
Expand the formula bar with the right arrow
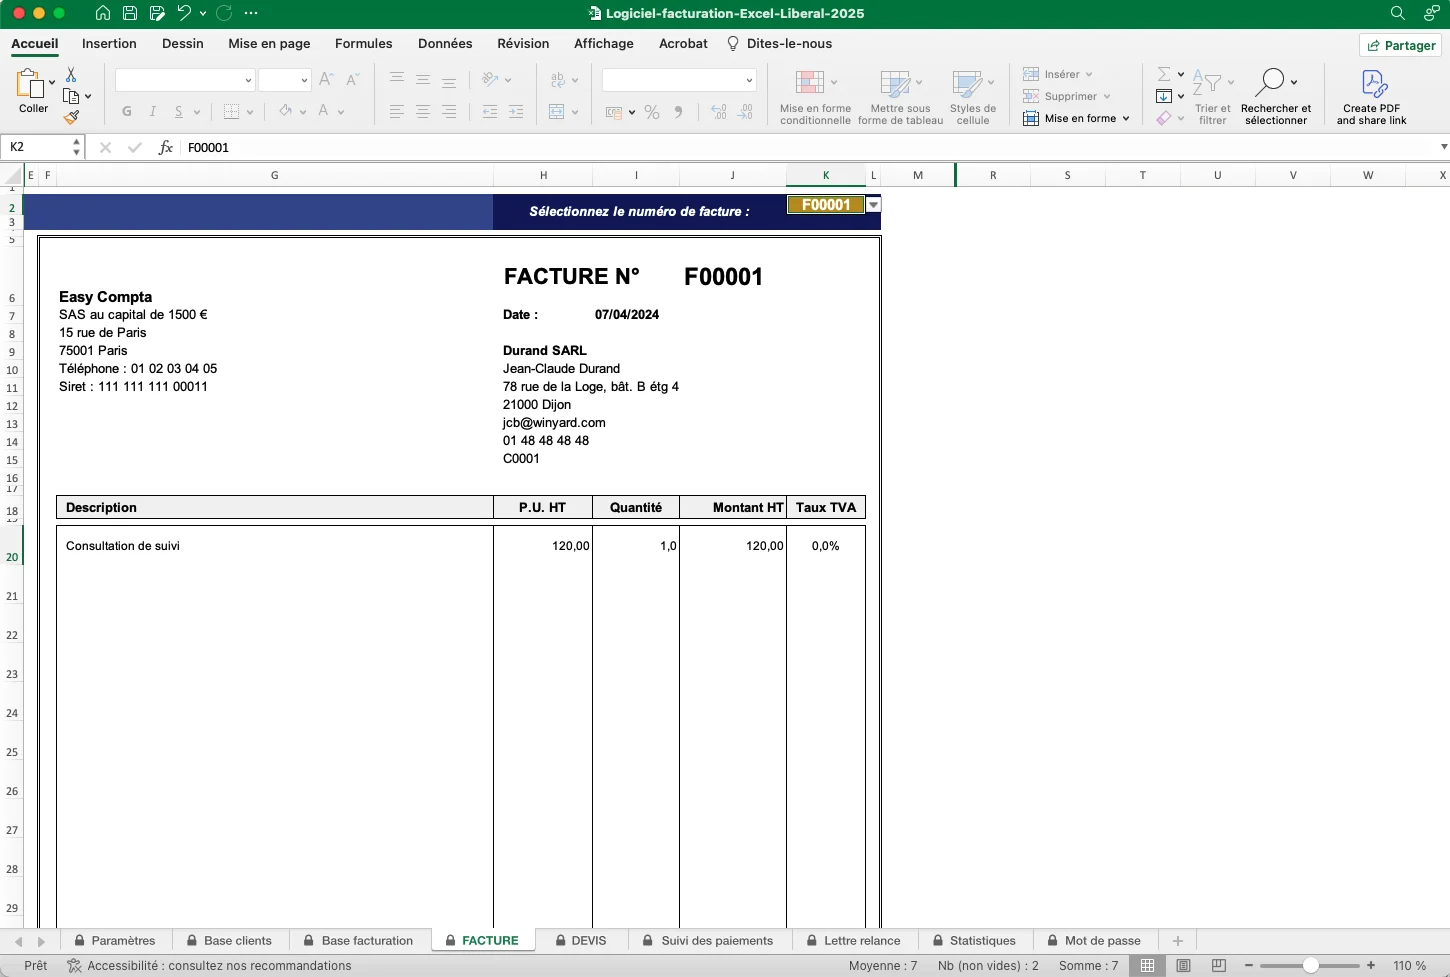pyautogui.click(x=1443, y=147)
